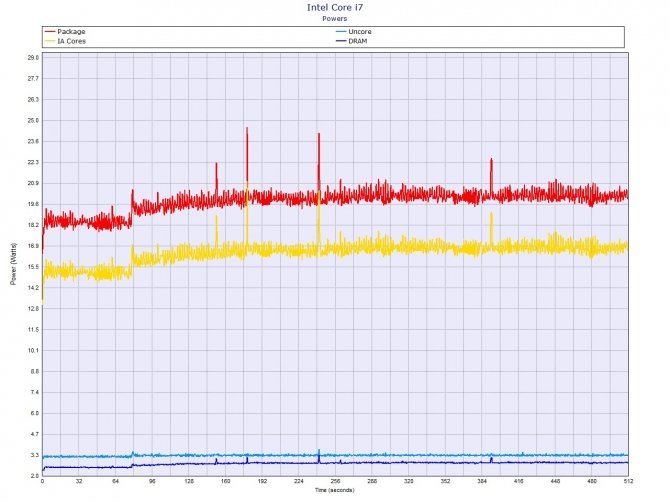
Task: Select the "IA Cores" legend label
Action: point(71,41)
